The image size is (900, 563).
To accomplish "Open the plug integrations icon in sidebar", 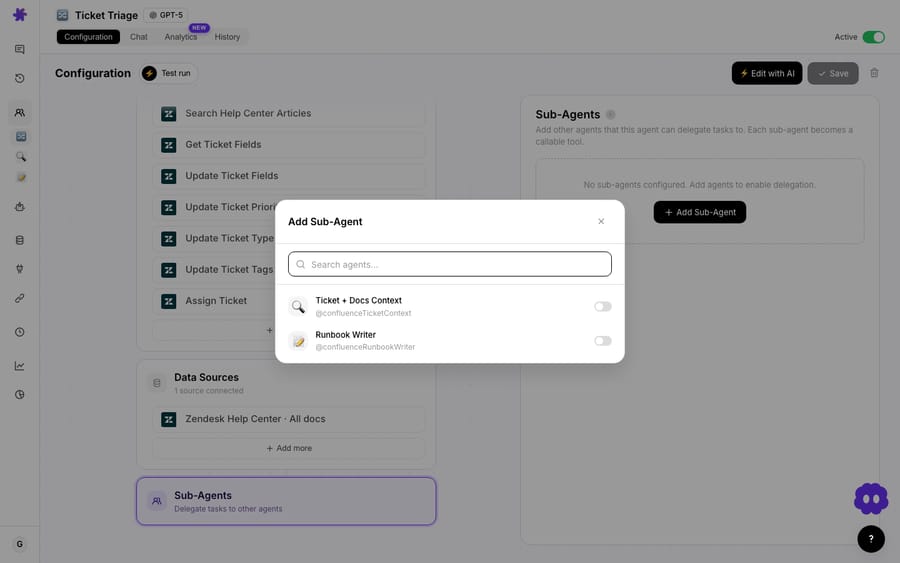I will click(20, 269).
